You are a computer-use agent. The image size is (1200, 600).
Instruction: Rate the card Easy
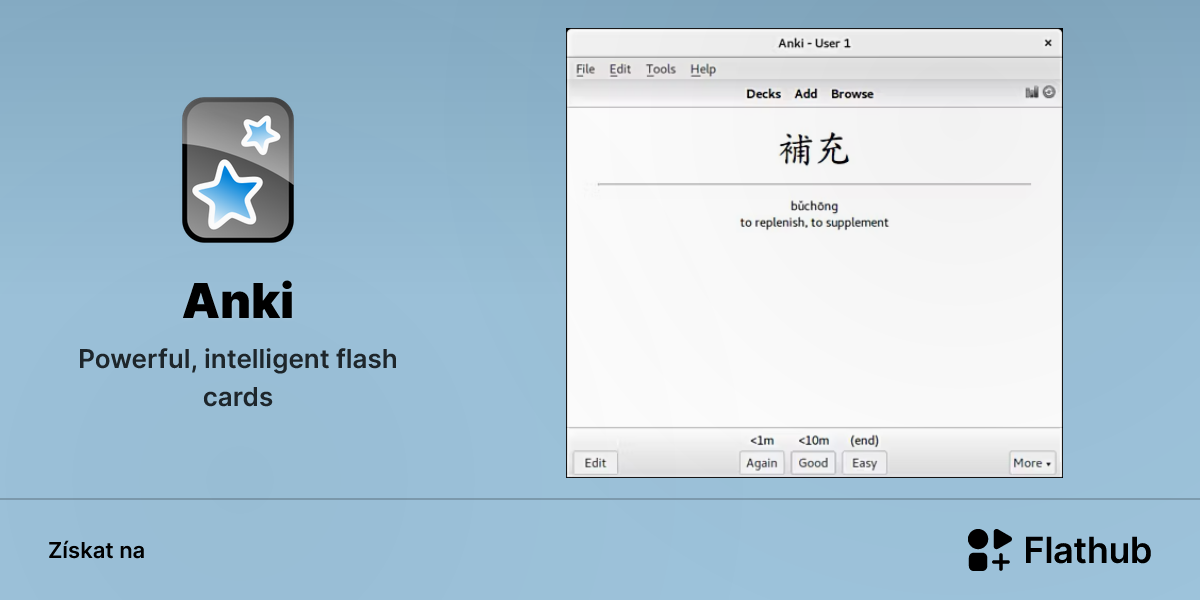[x=864, y=463]
